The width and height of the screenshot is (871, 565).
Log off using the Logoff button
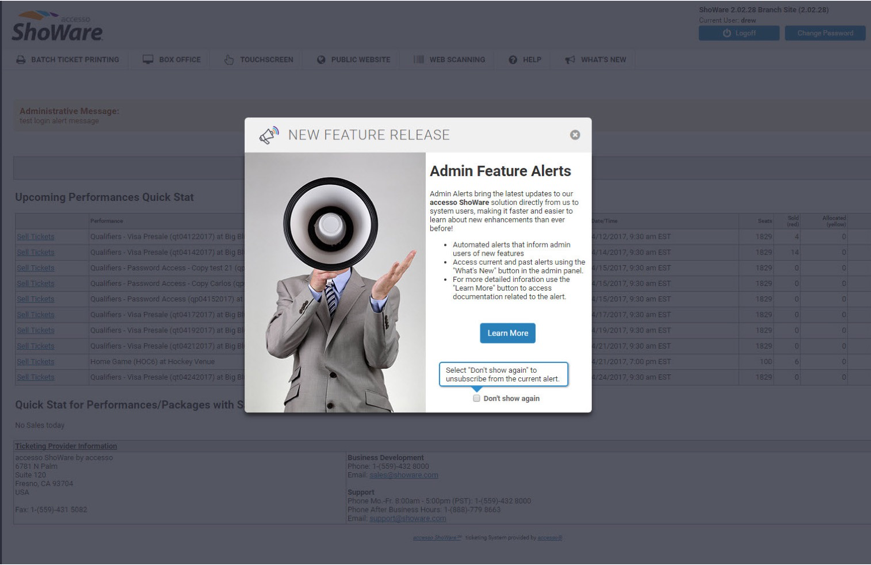[739, 33]
